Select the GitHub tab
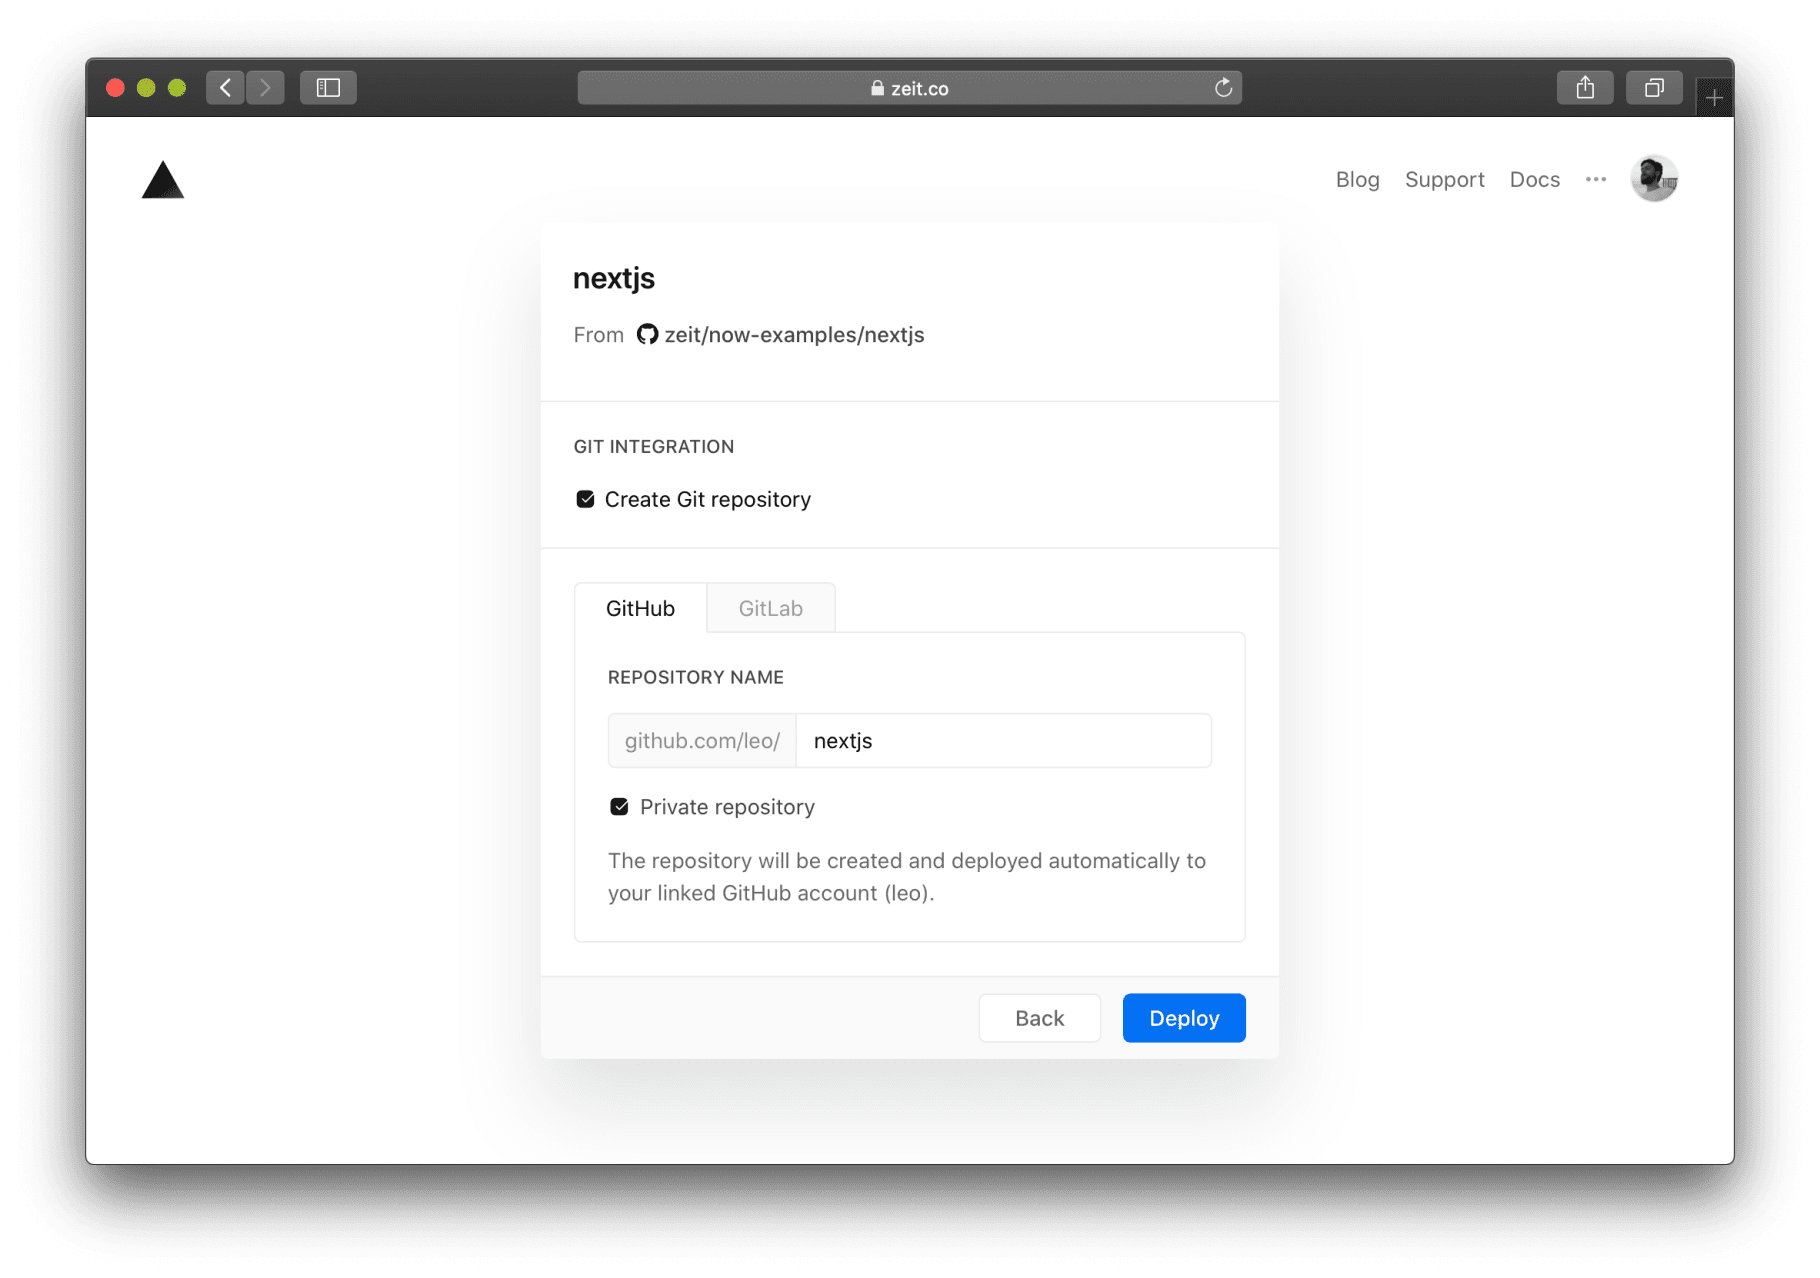Image resolution: width=1820 pixels, height=1278 pixels. [640, 608]
